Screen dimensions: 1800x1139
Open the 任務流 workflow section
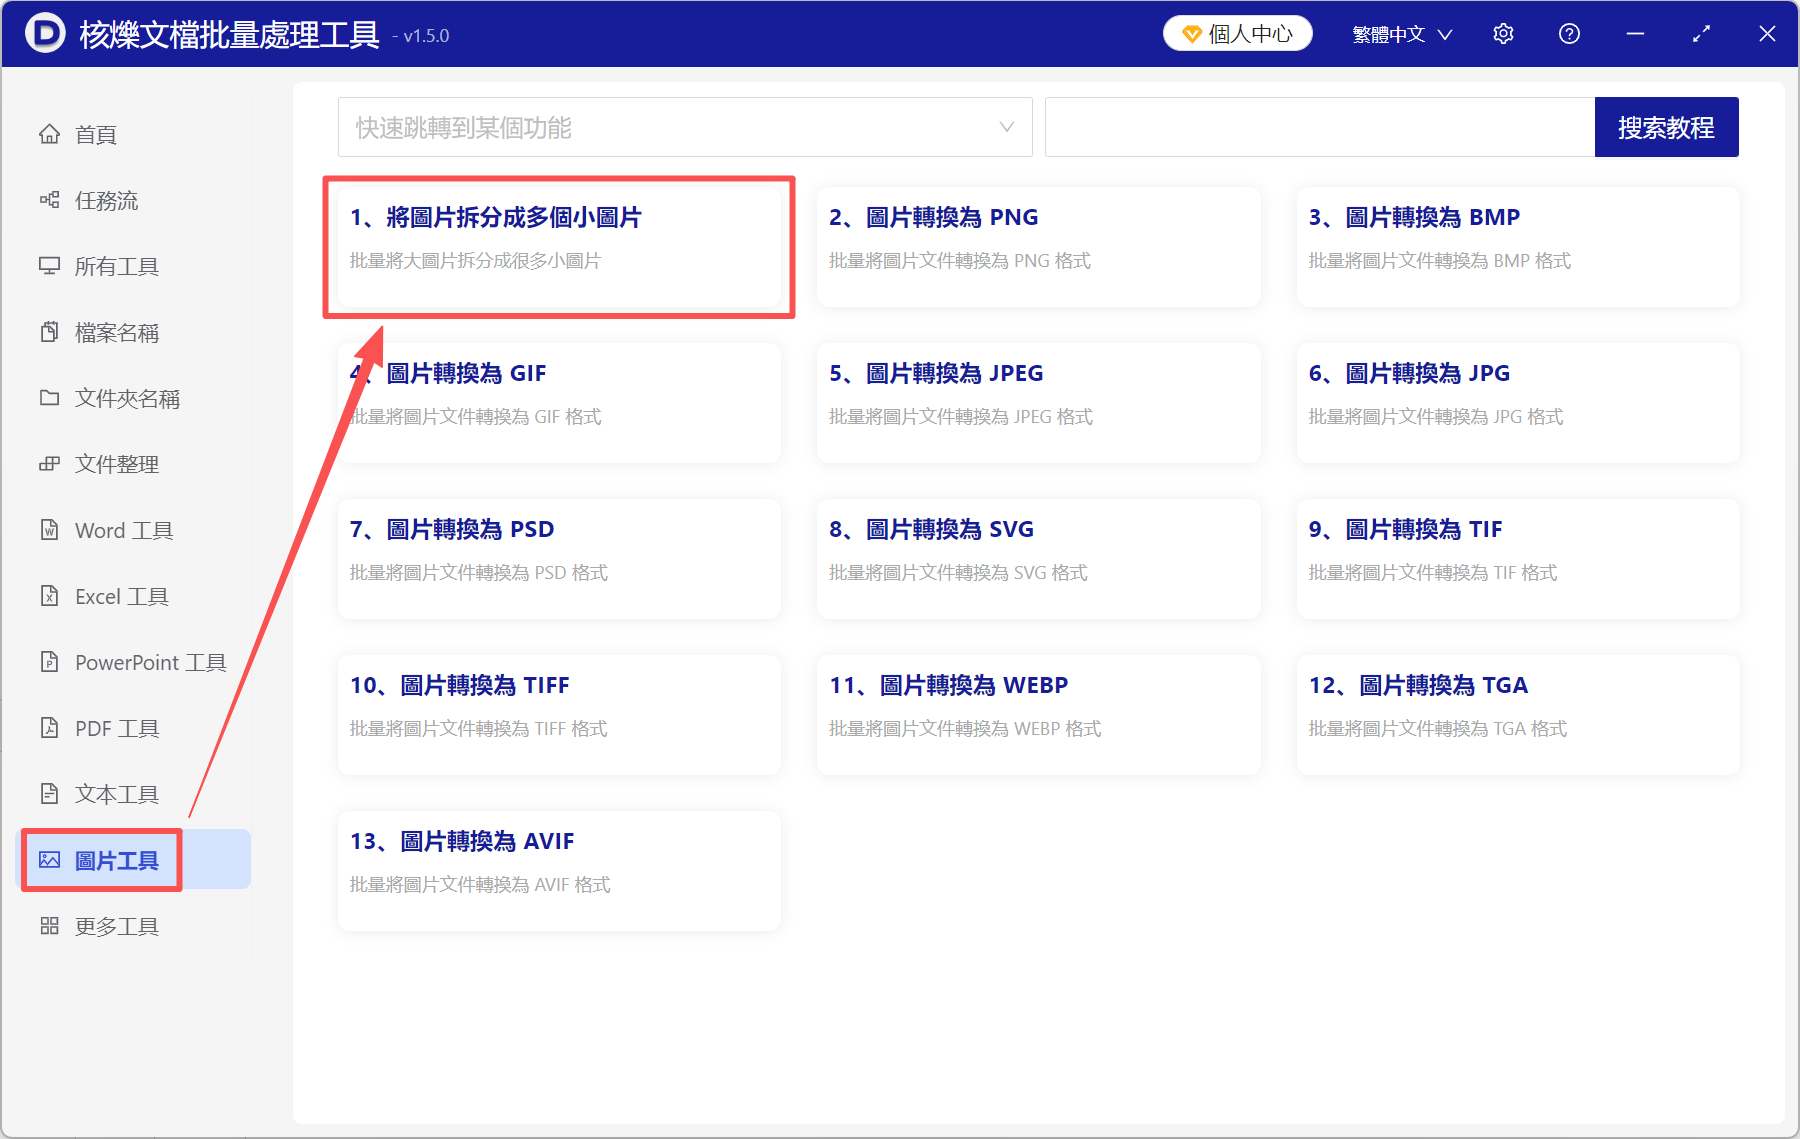104,200
